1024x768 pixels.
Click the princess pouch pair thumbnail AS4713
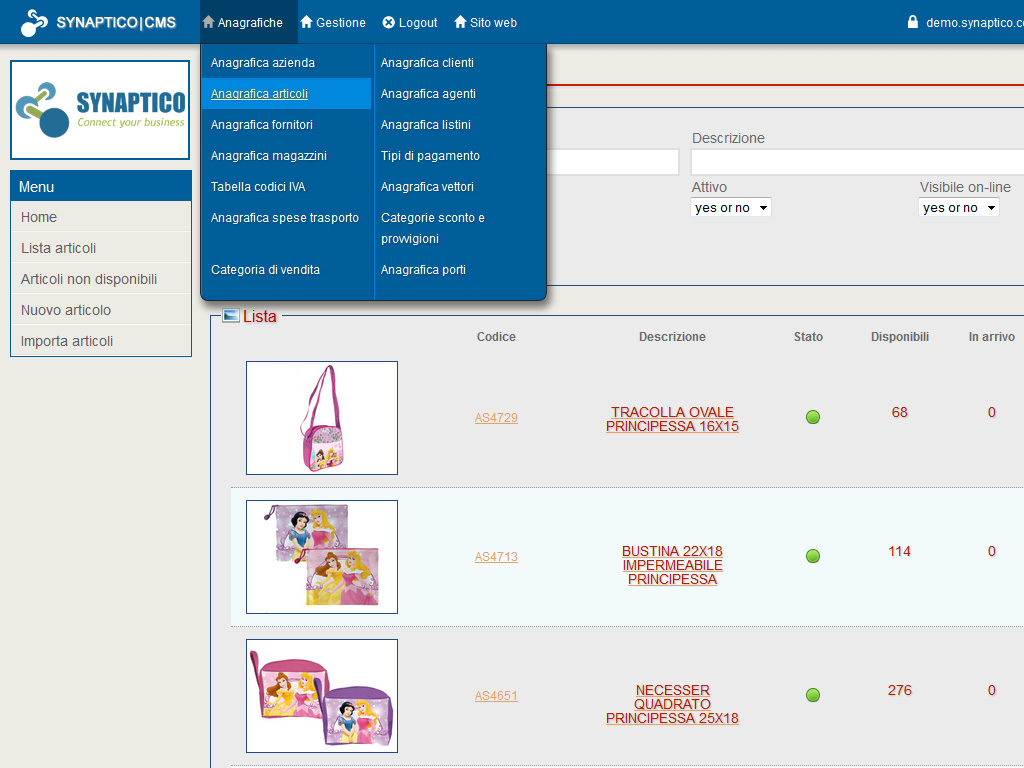(x=322, y=557)
